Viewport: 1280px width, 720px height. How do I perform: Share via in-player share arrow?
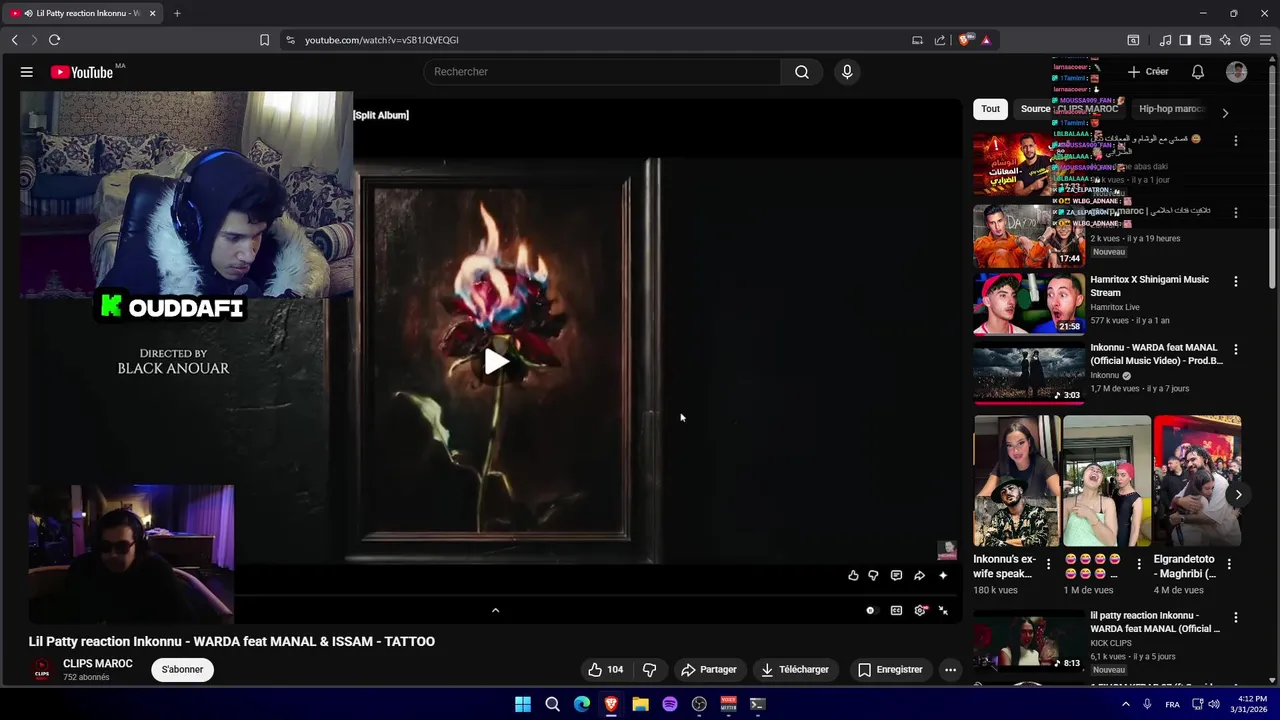click(x=919, y=575)
